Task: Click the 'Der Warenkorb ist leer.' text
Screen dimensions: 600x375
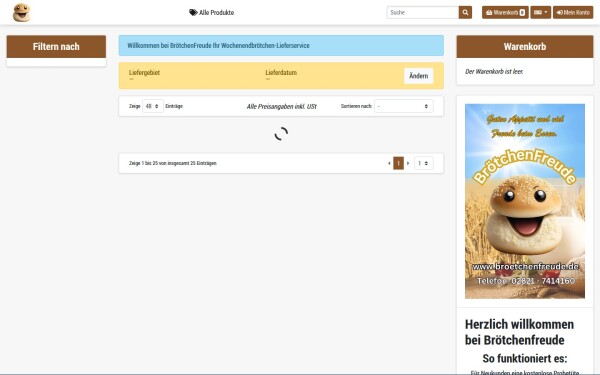Action: coord(494,72)
